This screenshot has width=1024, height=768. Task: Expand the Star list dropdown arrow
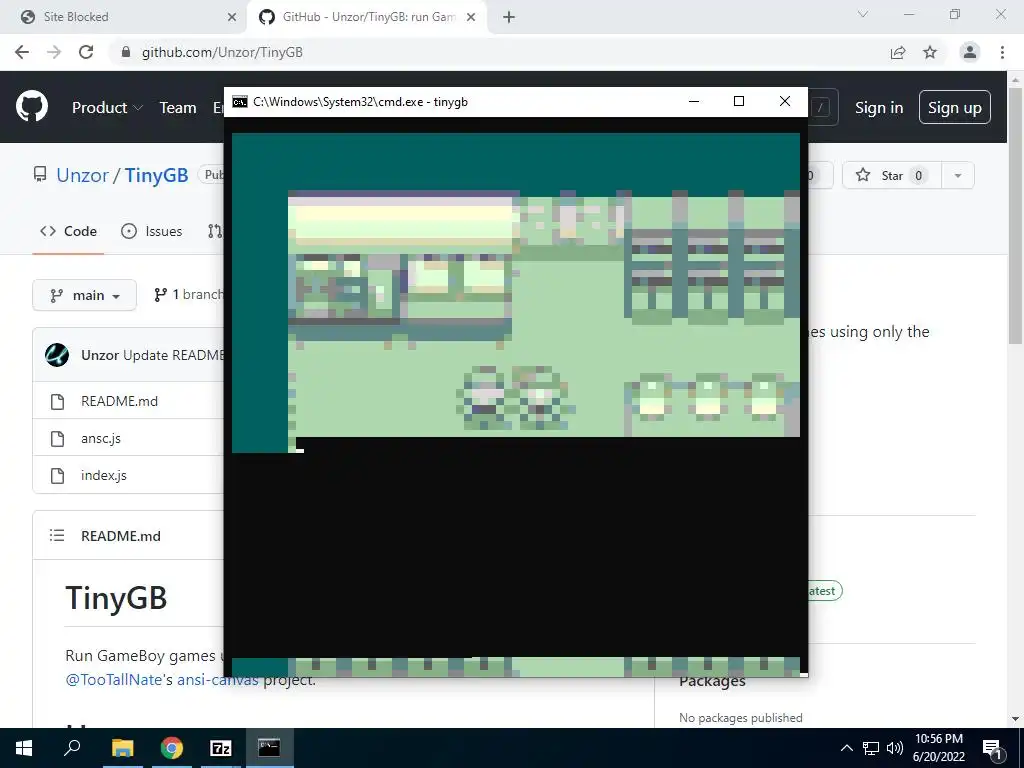pos(958,175)
